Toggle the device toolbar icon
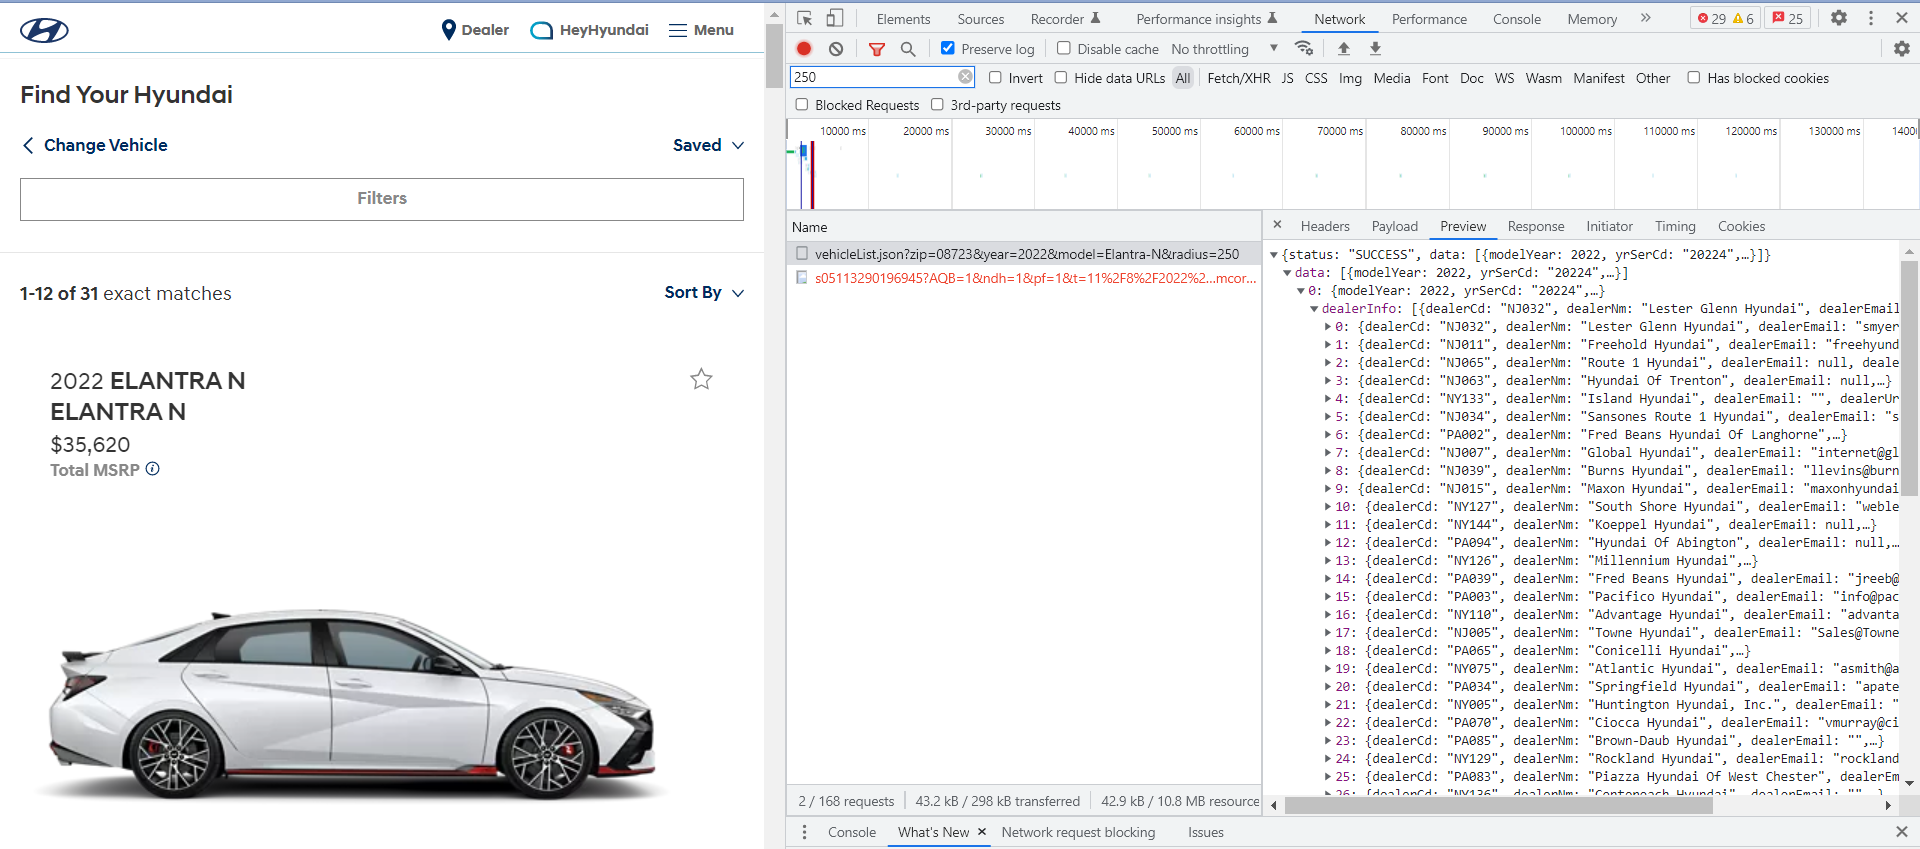This screenshot has height=849, width=1920. tap(835, 18)
